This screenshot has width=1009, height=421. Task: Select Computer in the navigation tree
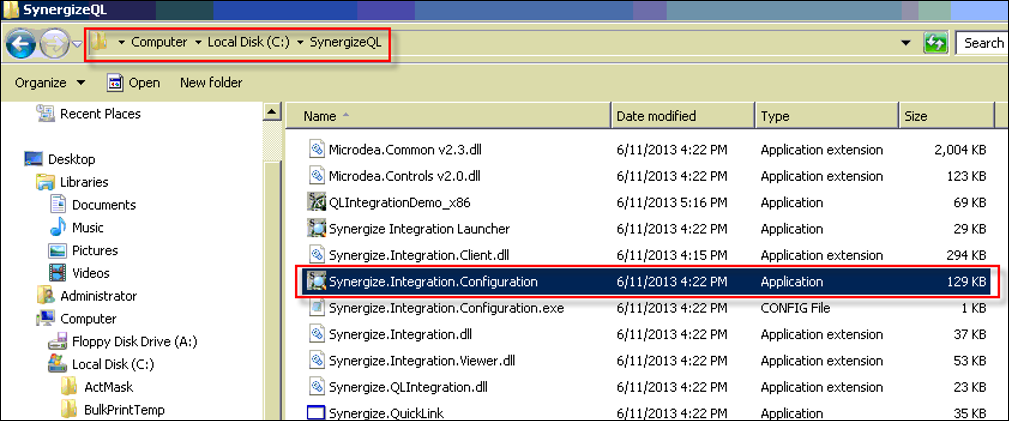click(88, 319)
